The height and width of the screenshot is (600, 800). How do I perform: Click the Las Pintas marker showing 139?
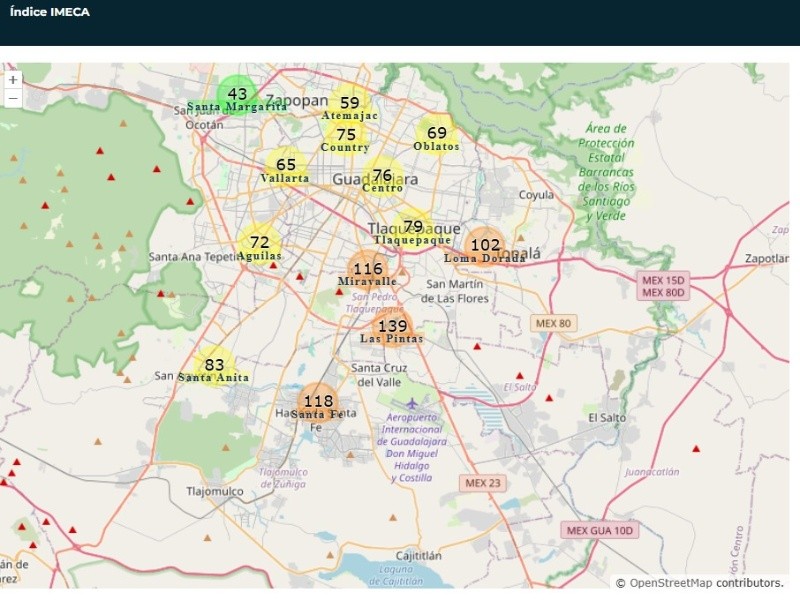392,327
